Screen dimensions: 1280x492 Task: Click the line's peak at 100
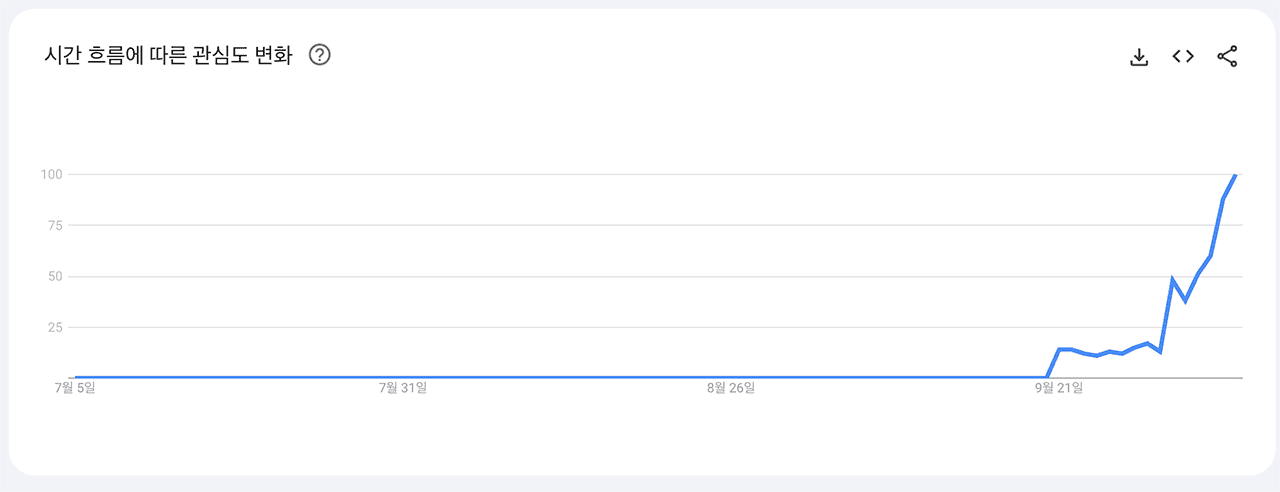point(1236,175)
